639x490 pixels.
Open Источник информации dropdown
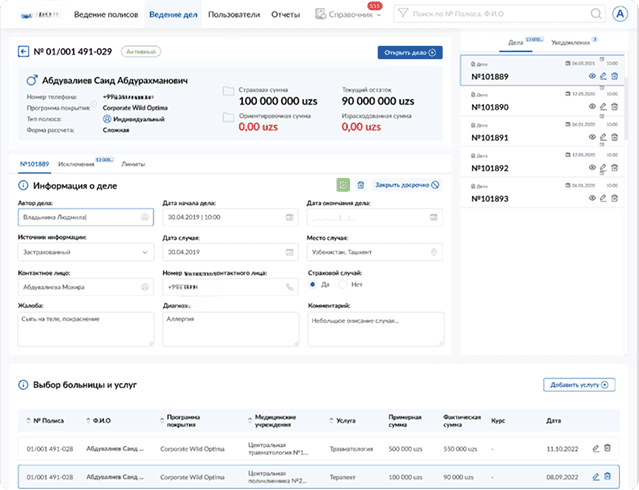(86, 252)
